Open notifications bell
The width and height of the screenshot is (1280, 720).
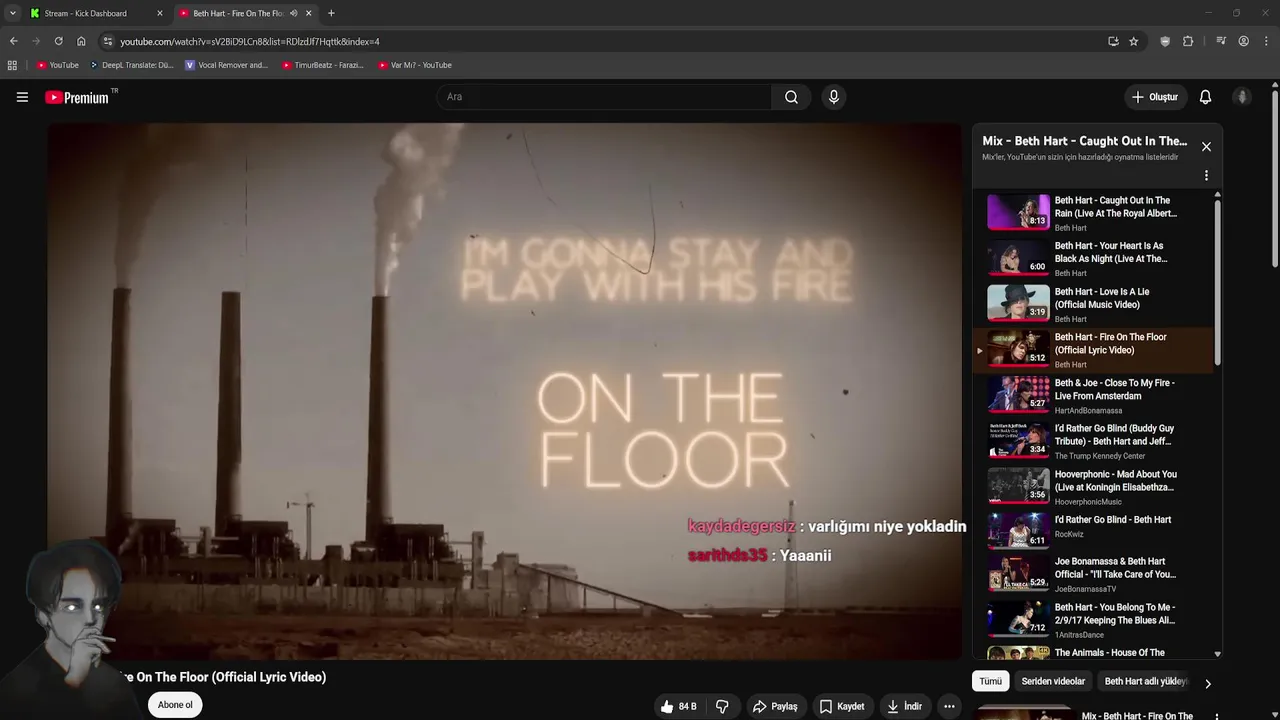click(x=1205, y=97)
